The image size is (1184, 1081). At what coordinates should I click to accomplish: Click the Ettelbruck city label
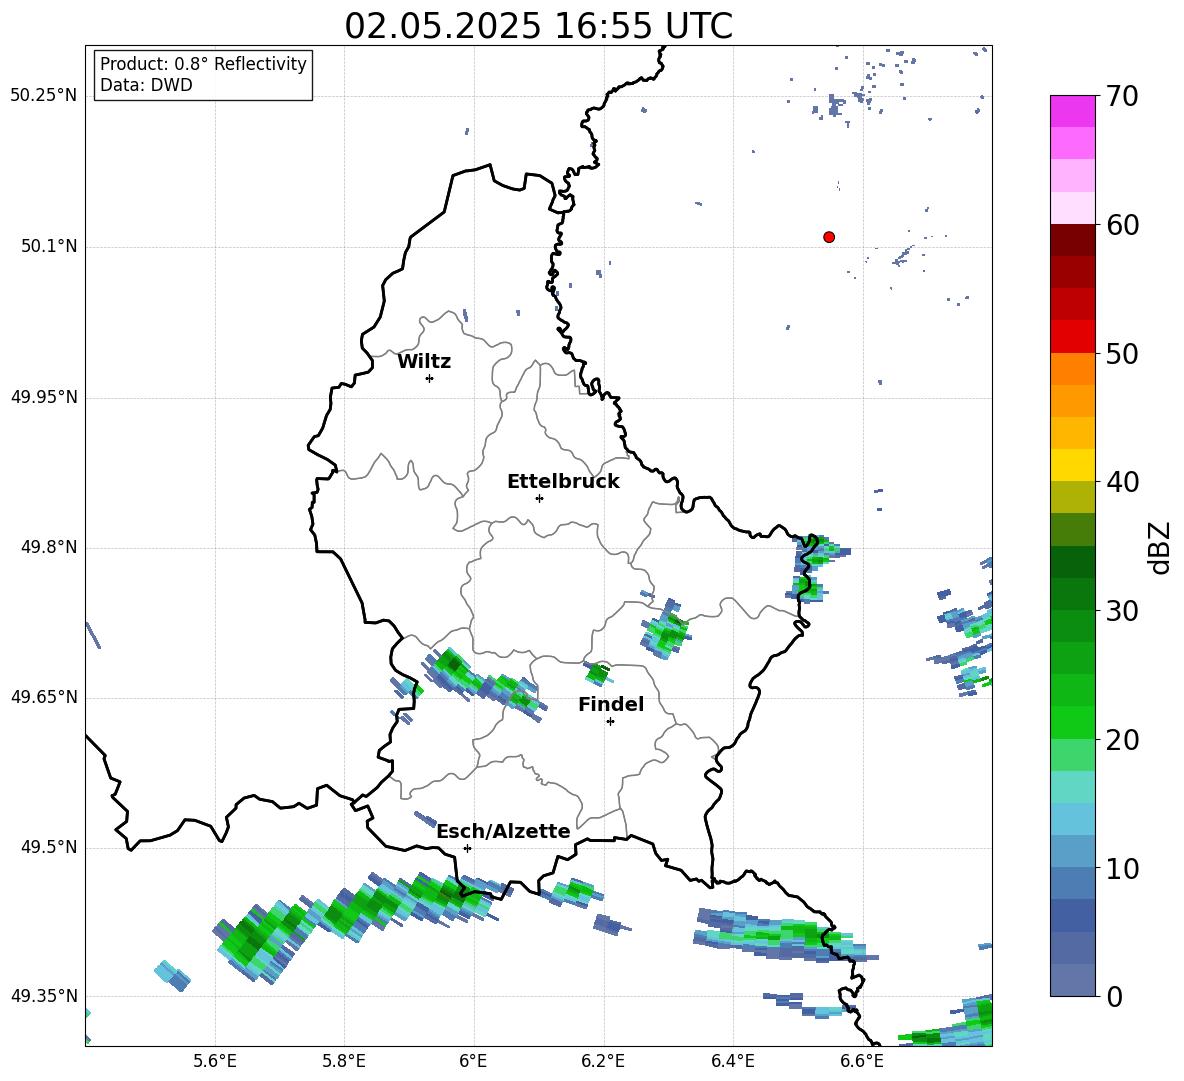pyautogui.click(x=563, y=482)
